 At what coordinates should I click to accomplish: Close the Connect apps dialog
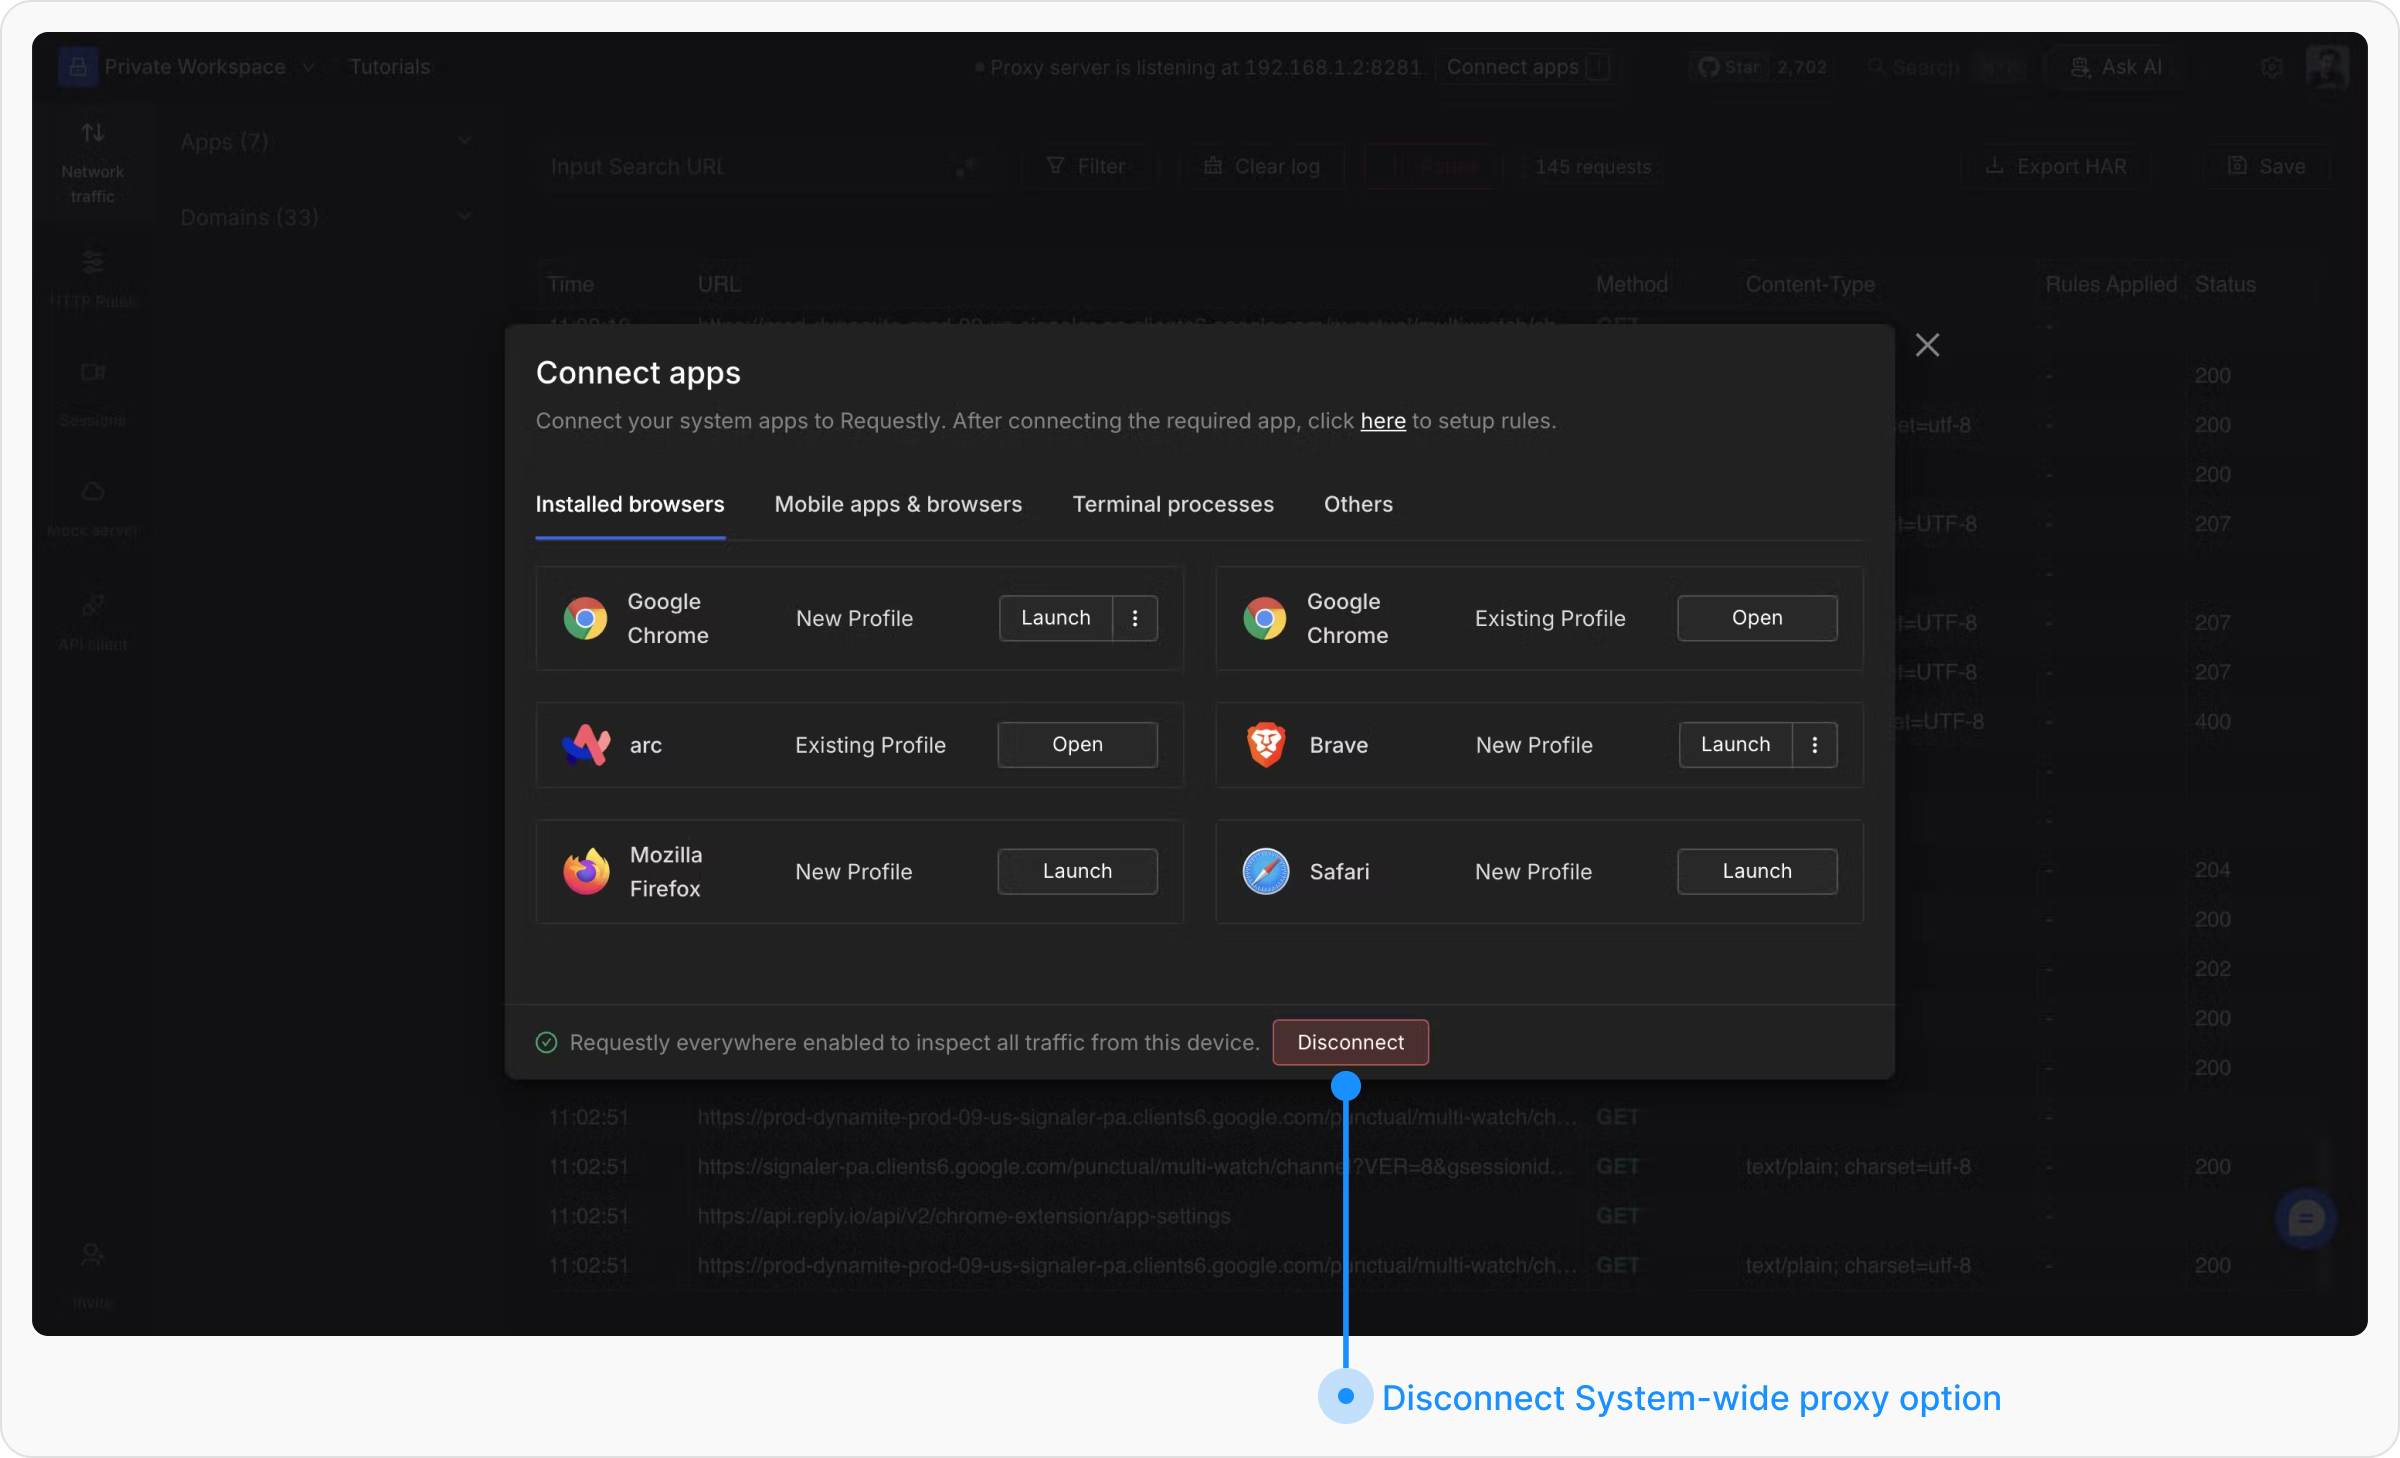pyautogui.click(x=1927, y=346)
